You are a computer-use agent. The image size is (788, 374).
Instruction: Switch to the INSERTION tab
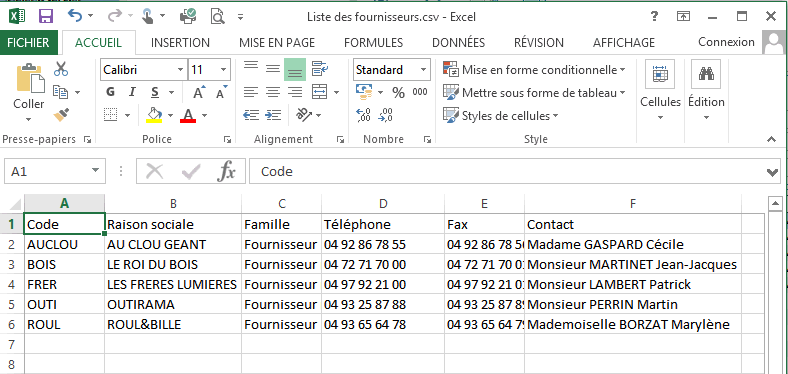[180, 43]
